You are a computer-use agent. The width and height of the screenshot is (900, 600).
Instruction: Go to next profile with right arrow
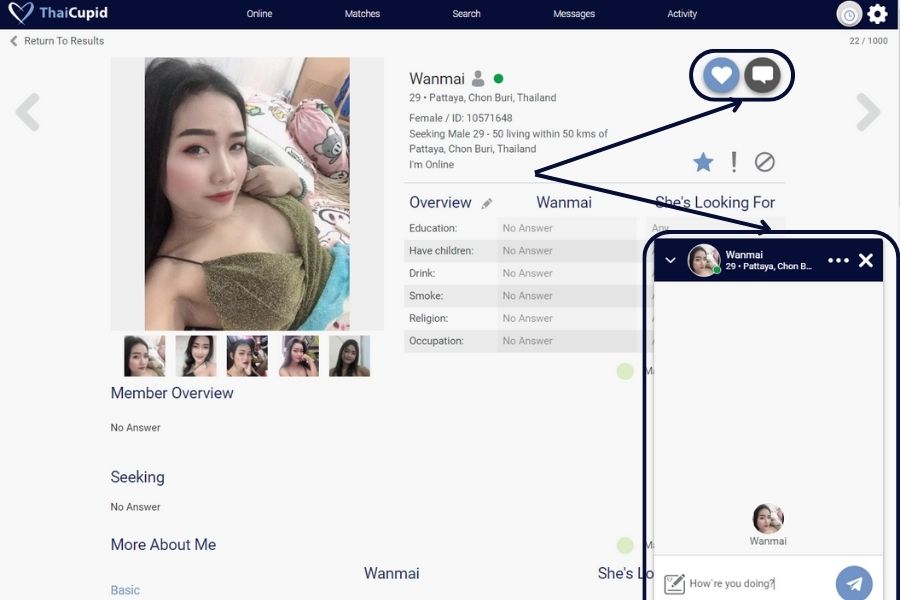click(868, 113)
